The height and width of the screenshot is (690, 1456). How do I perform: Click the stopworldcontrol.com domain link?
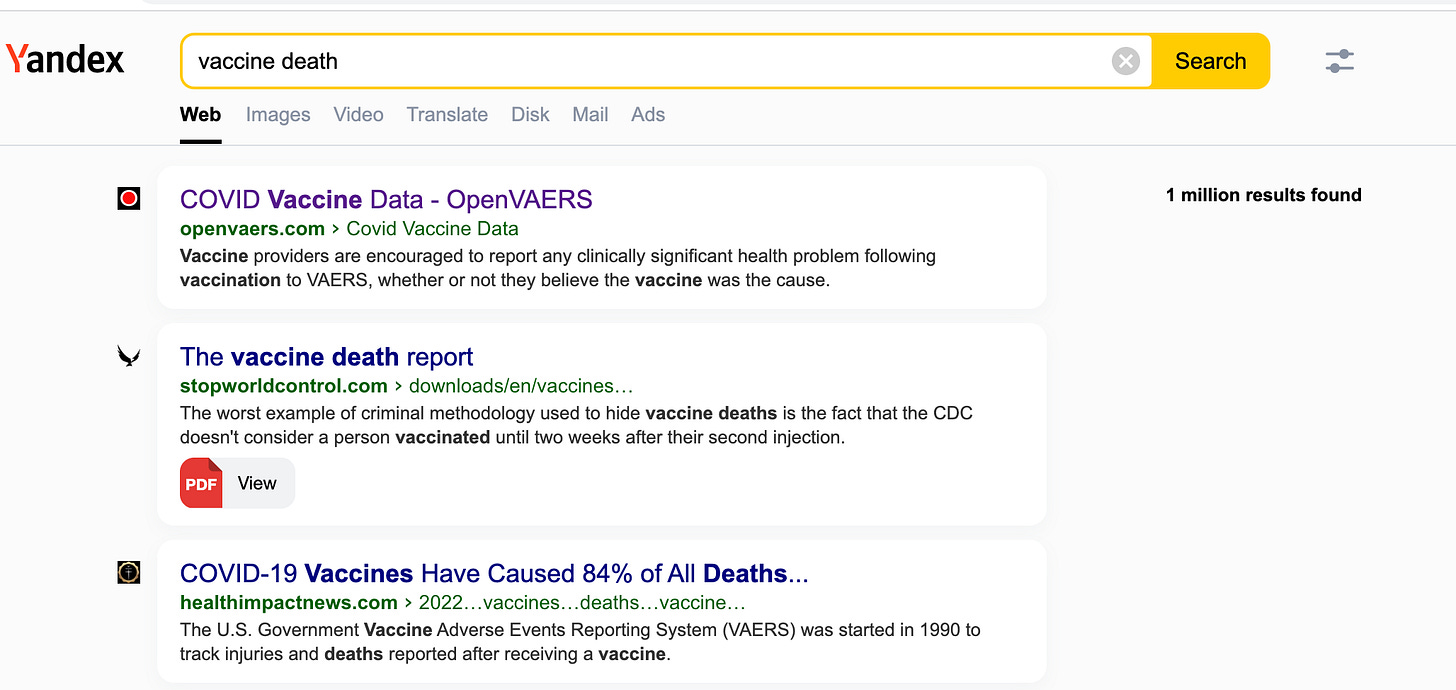(283, 386)
